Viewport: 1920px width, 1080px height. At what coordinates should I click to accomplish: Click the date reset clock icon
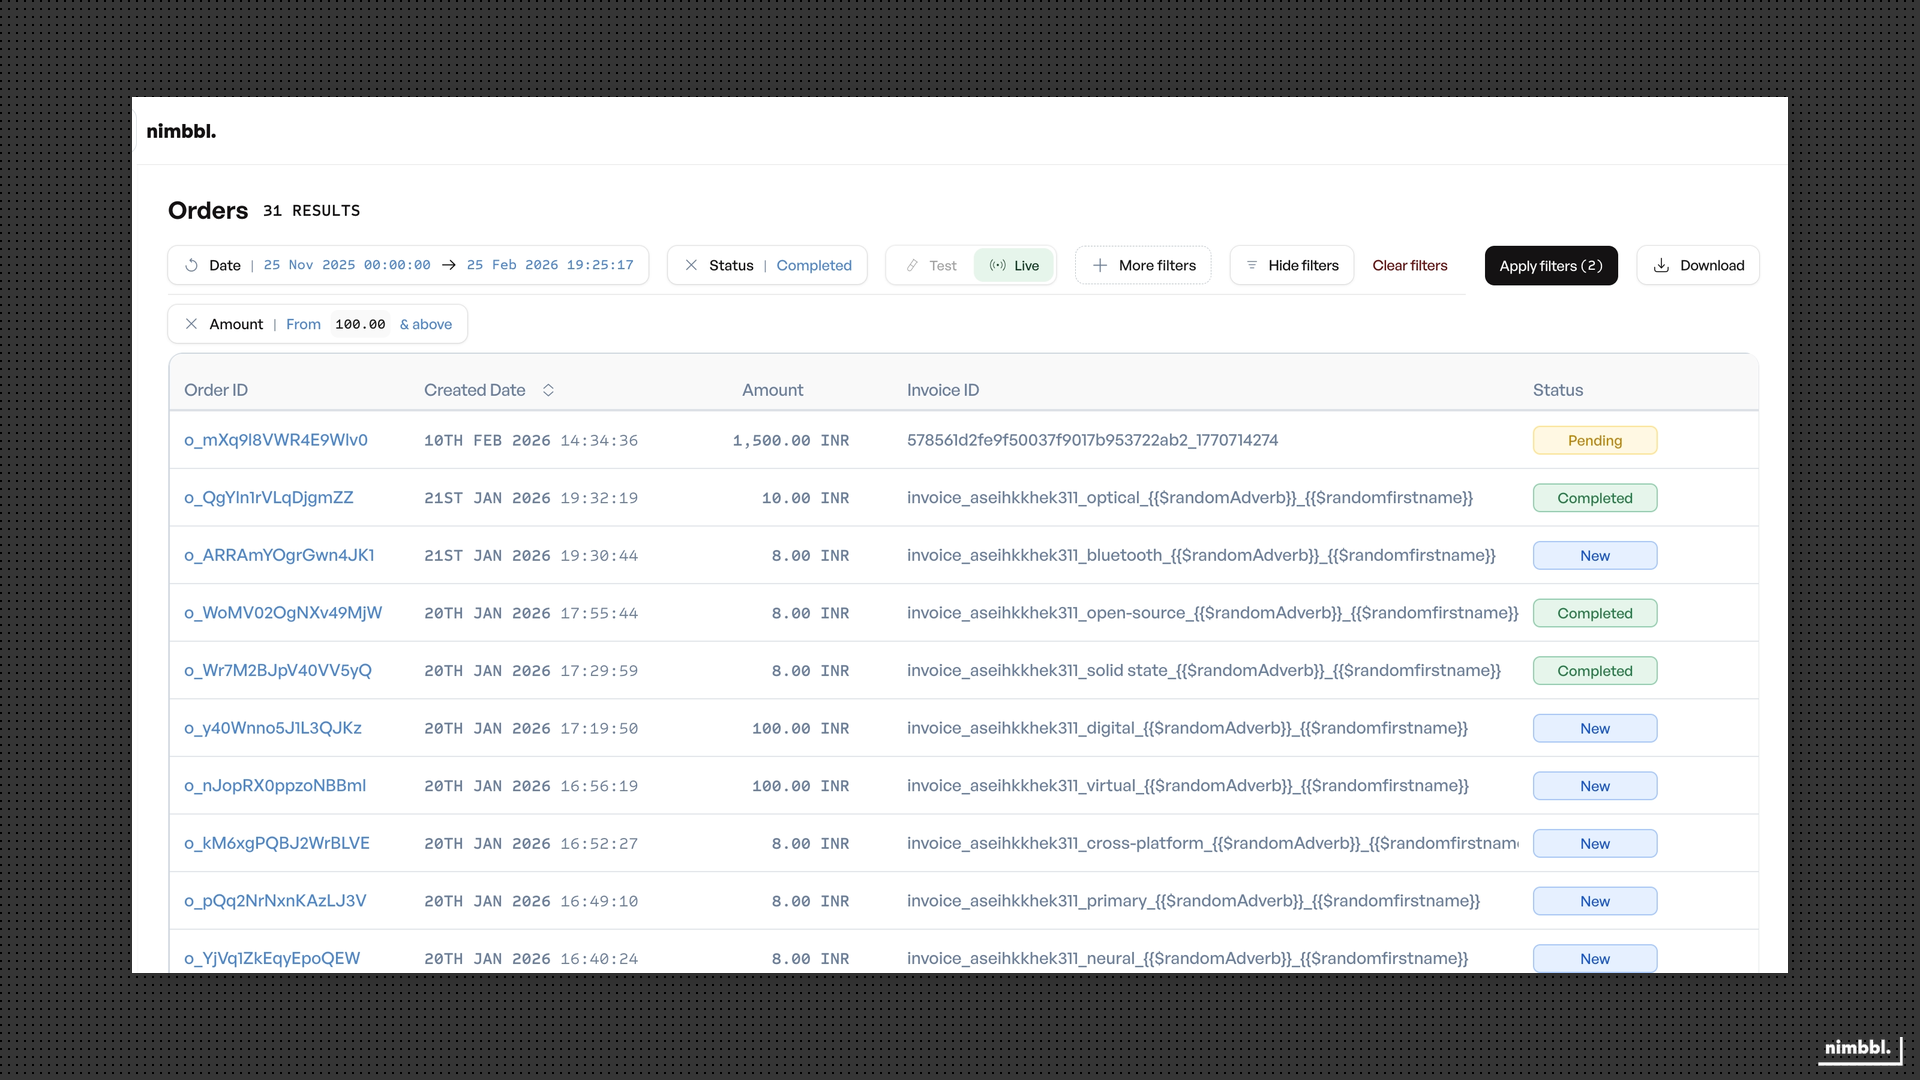pyautogui.click(x=191, y=265)
